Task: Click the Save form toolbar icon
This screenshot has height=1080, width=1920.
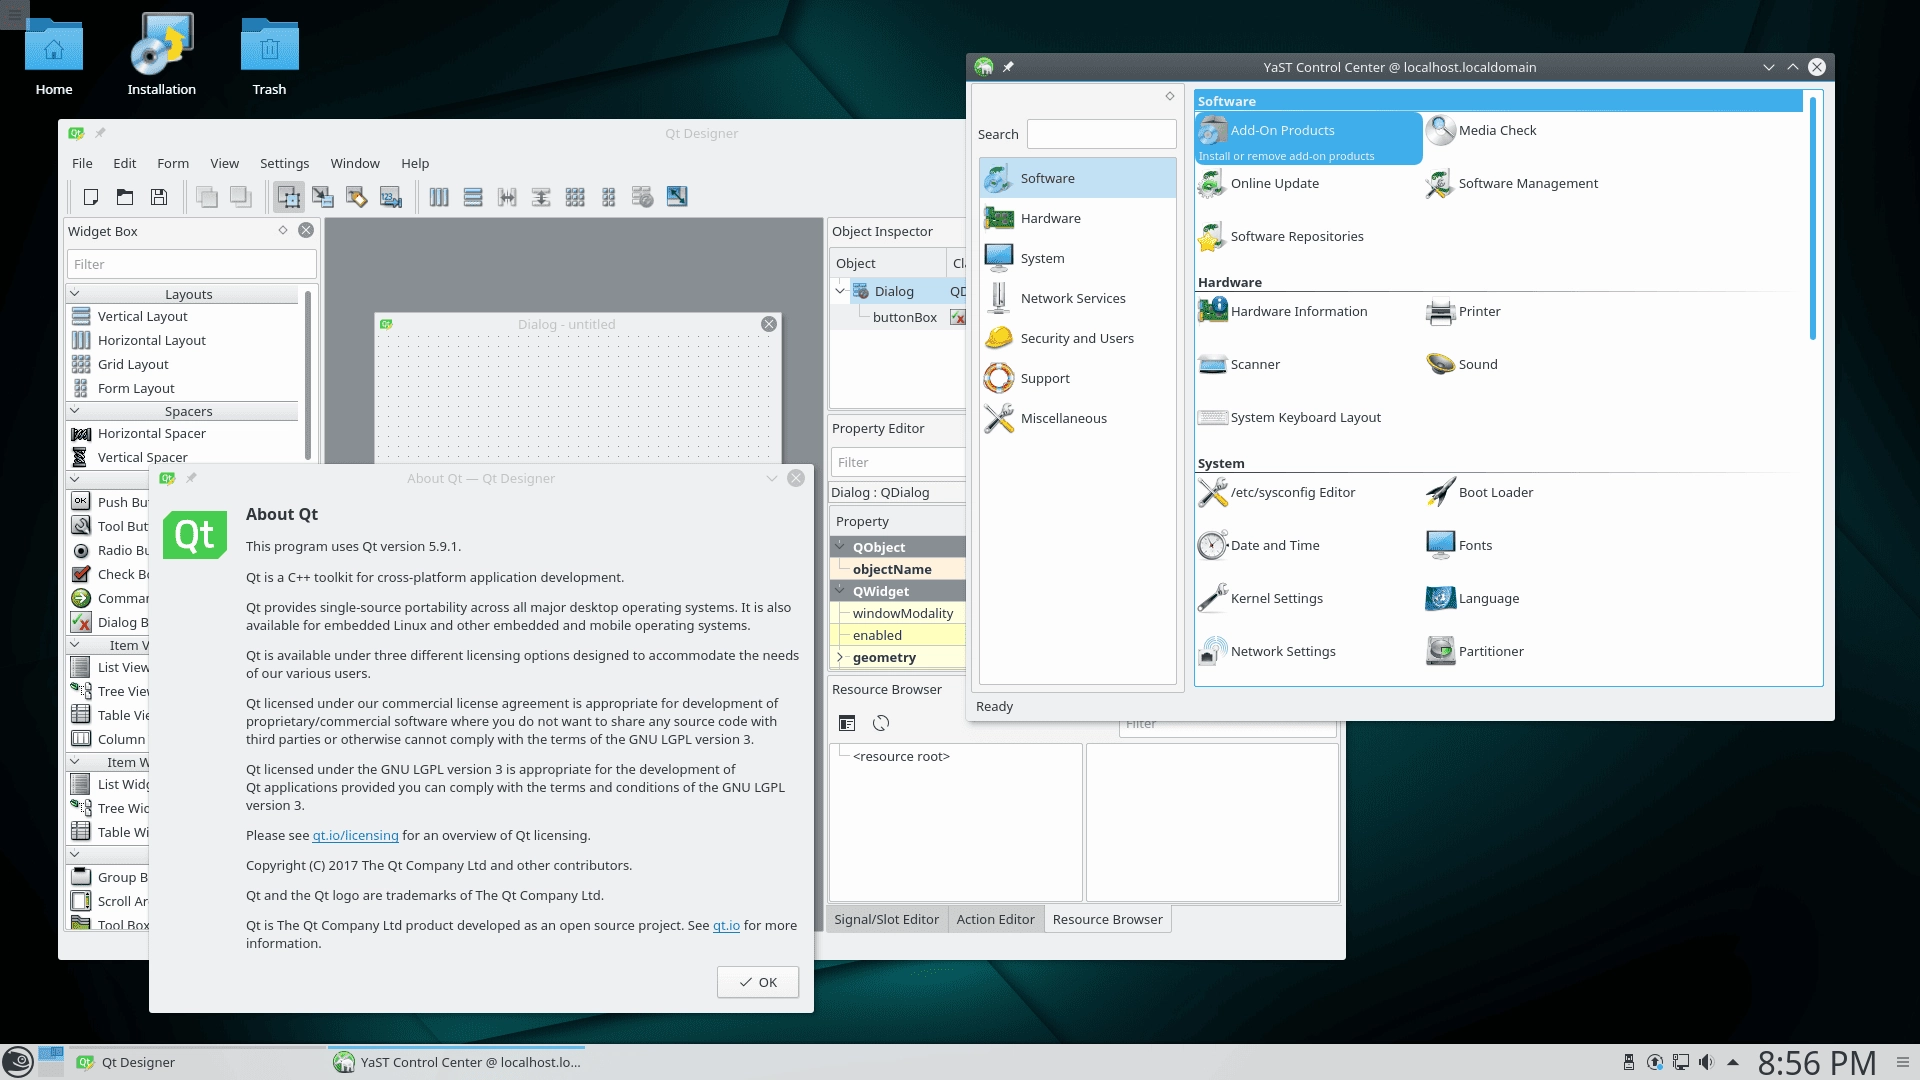Action: 159,197
